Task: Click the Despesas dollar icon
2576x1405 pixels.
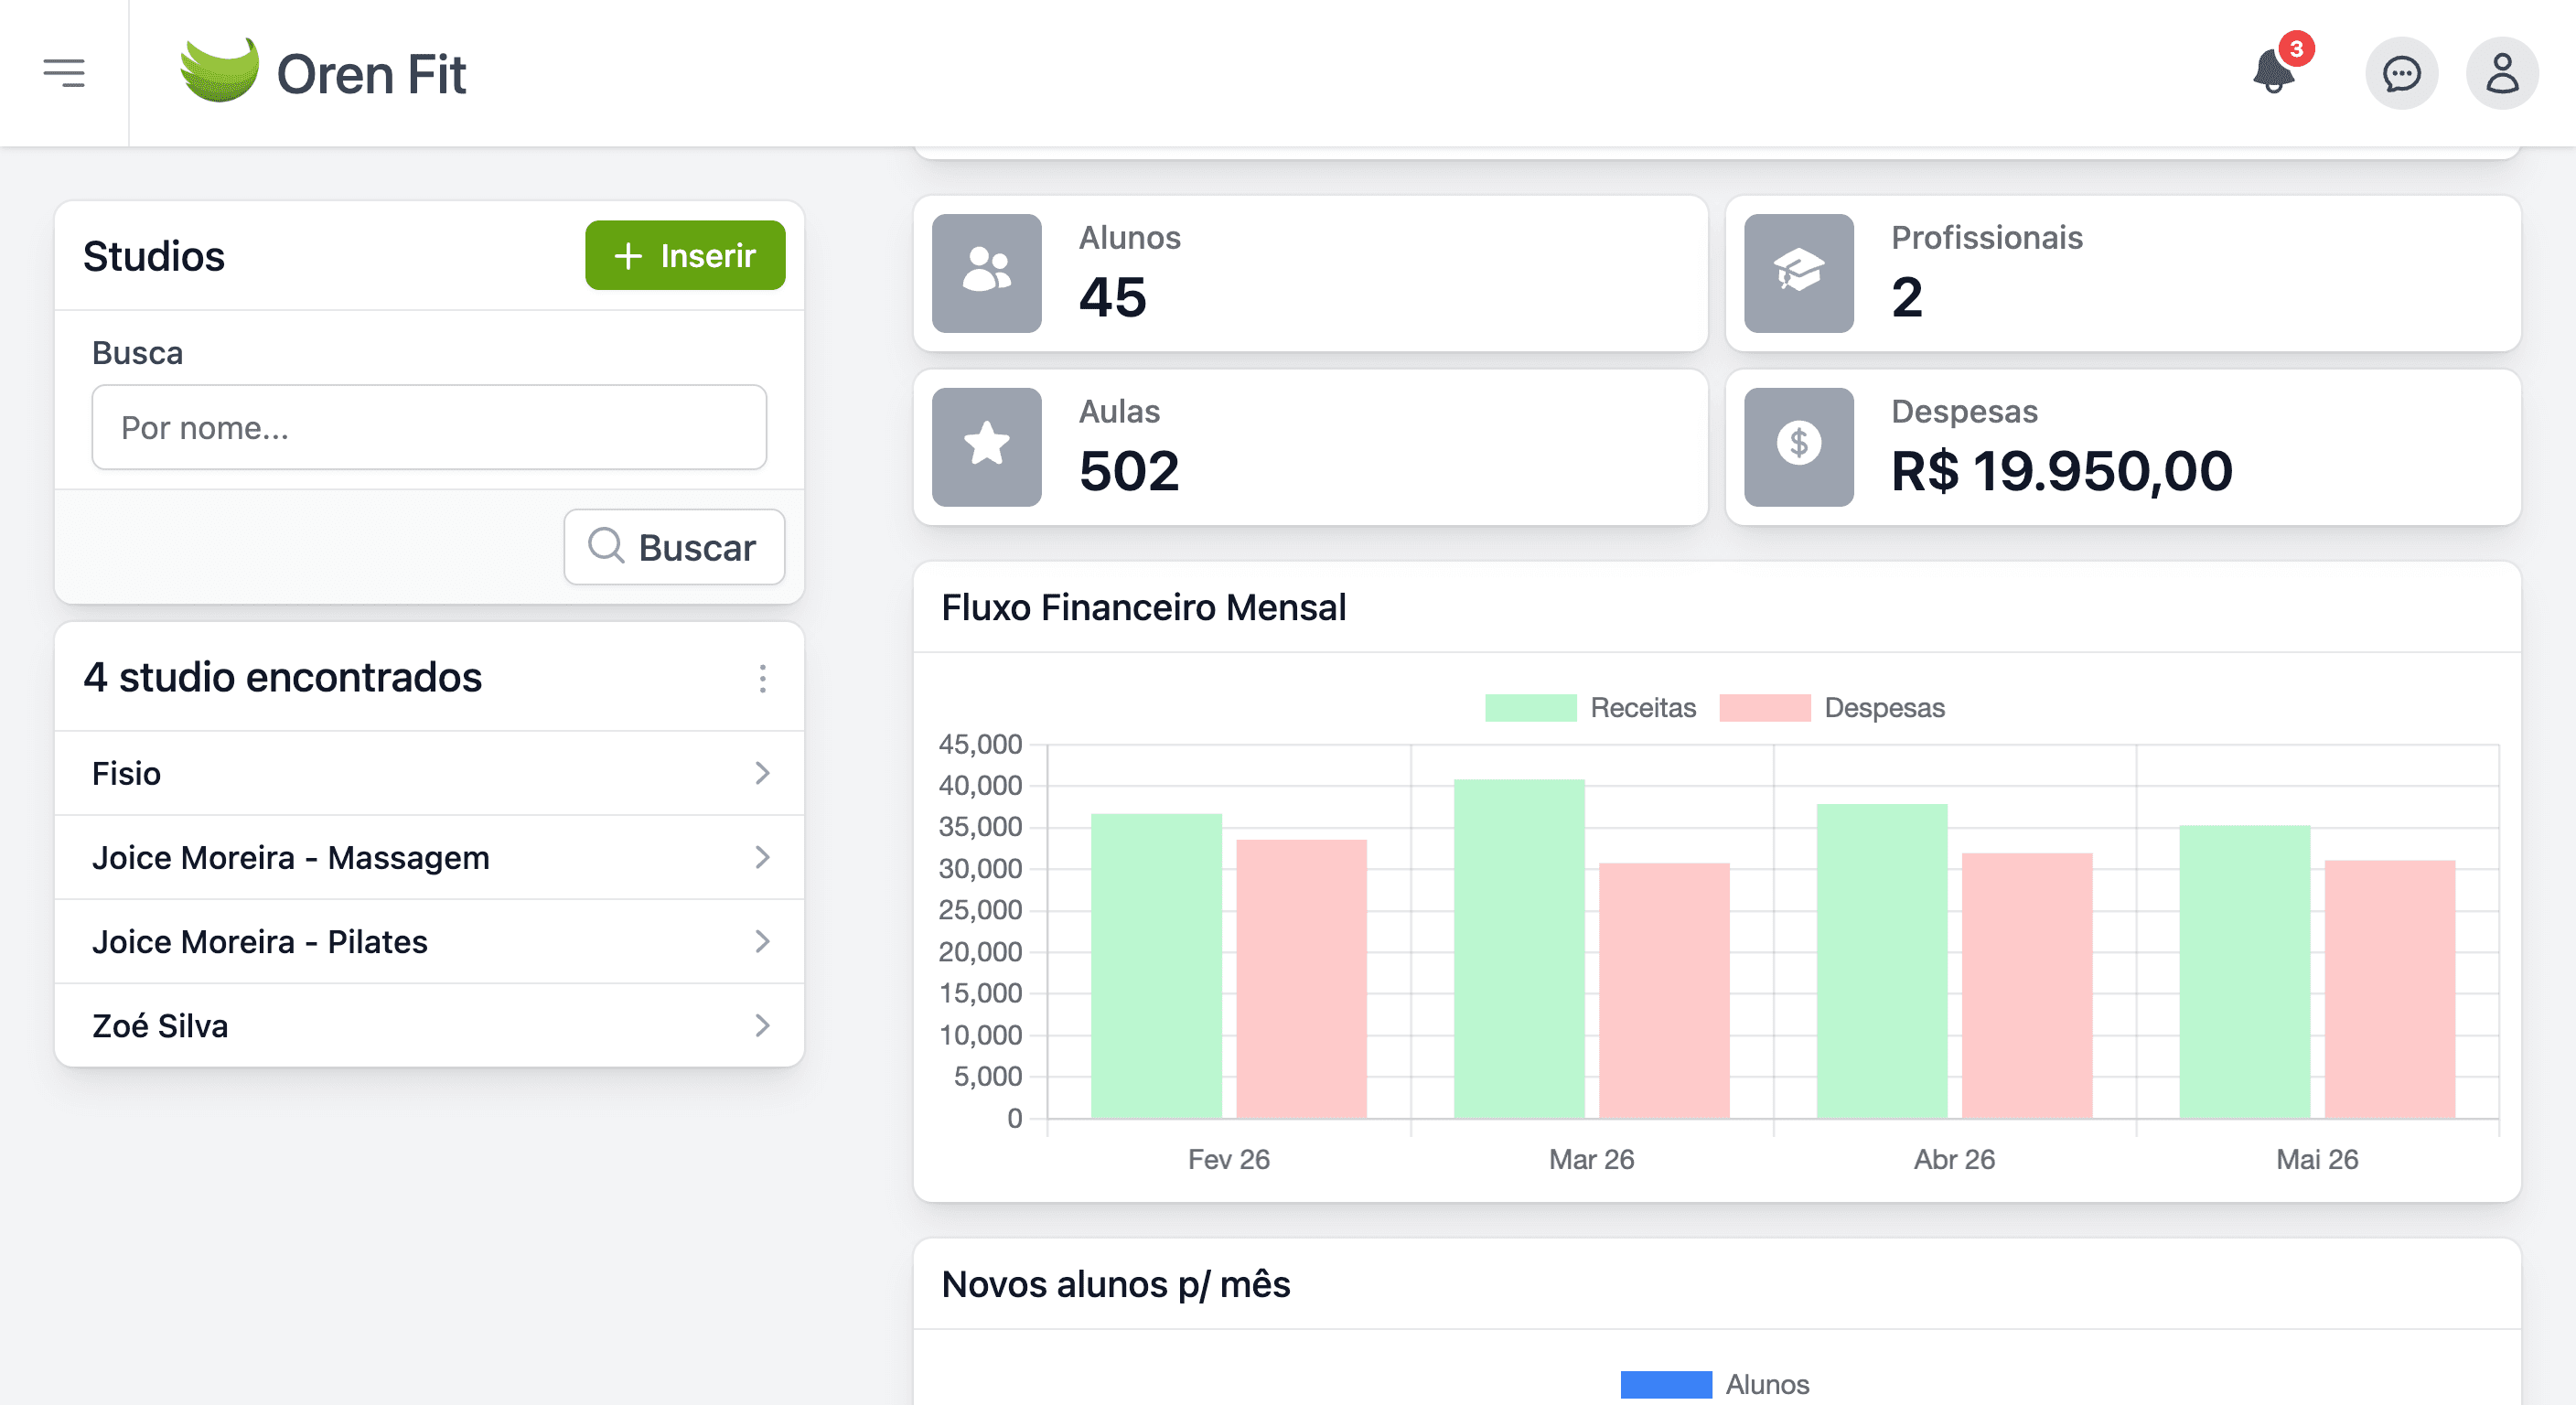Action: coord(1798,446)
